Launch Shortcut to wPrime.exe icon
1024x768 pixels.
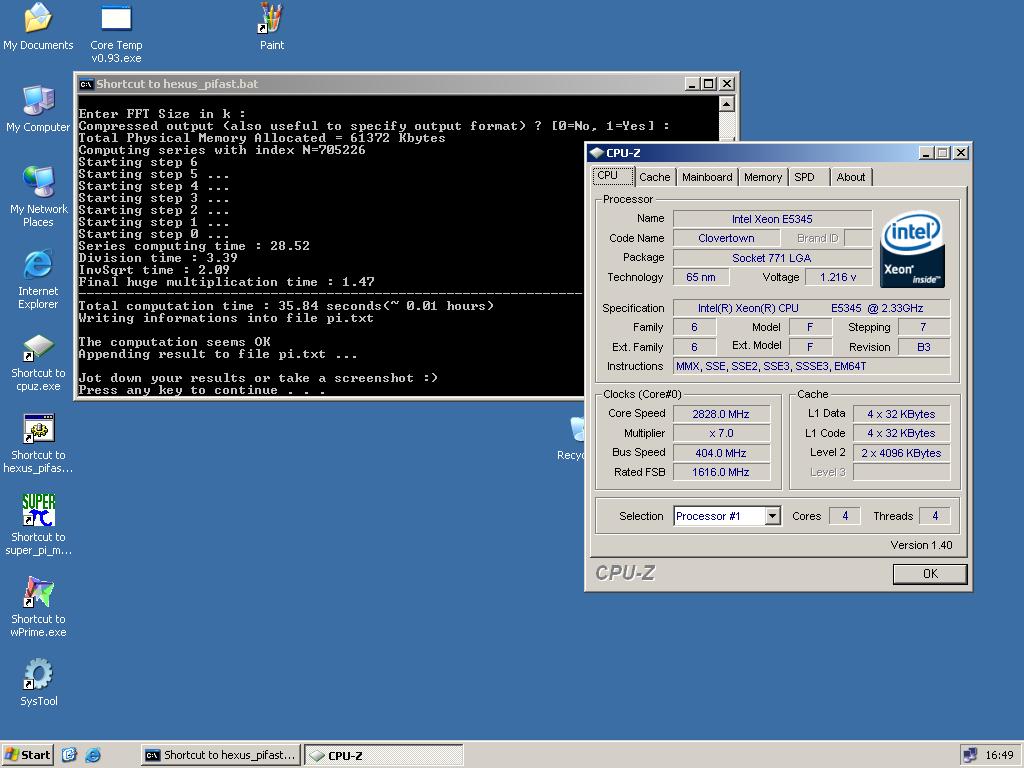(38, 592)
